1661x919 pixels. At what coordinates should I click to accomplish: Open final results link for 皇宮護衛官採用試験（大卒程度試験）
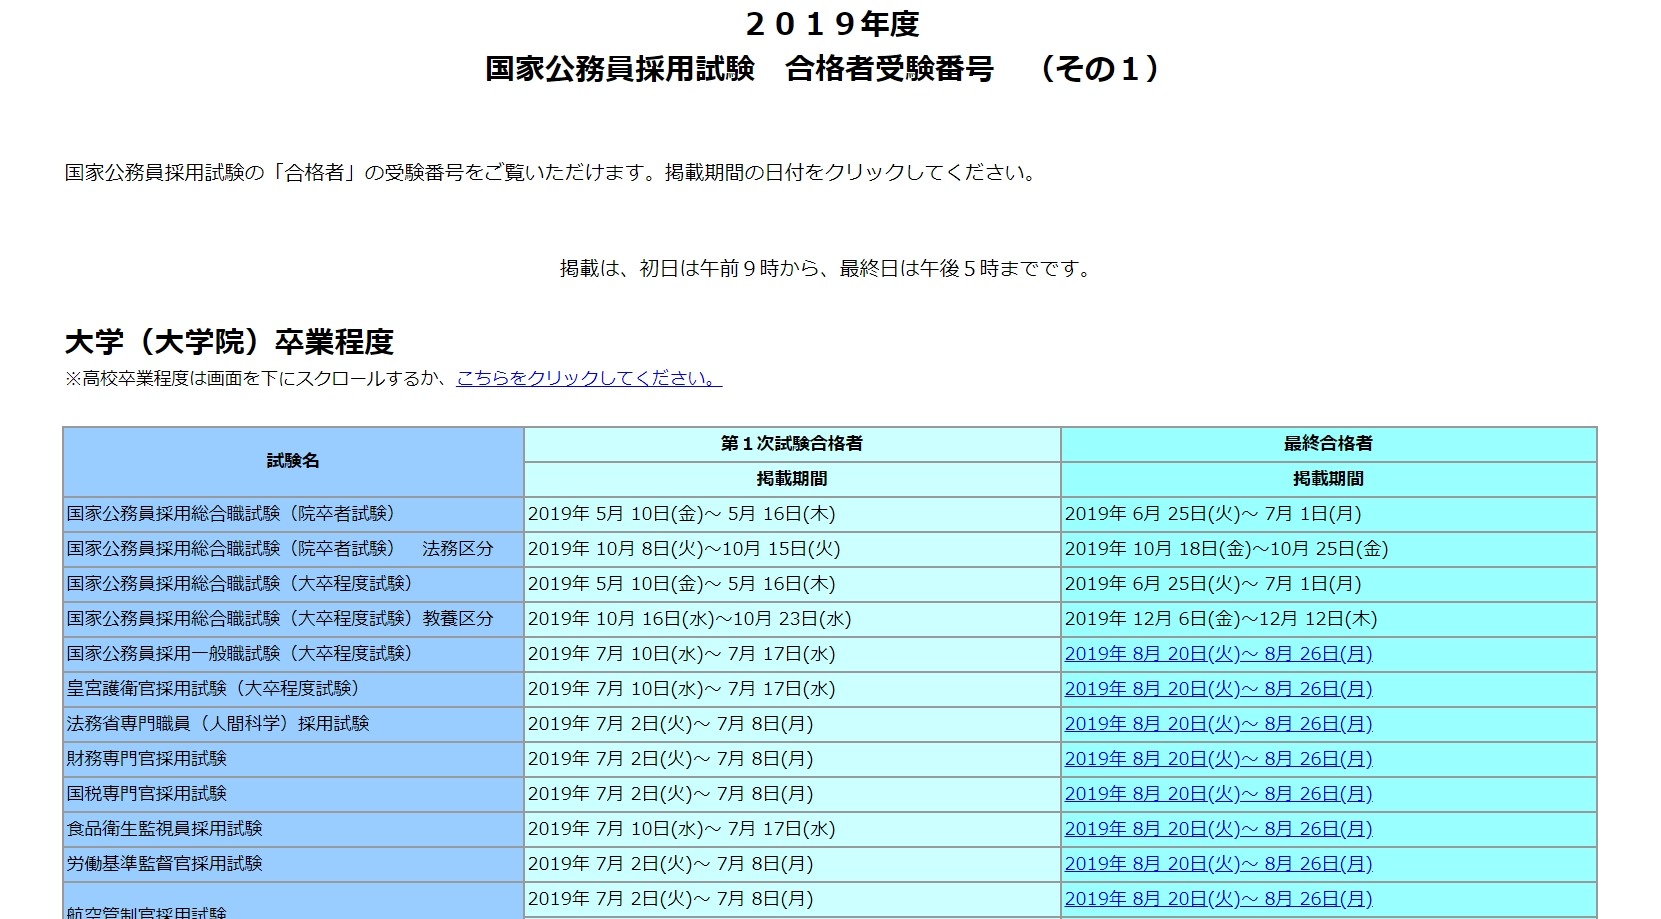[x=1218, y=689]
